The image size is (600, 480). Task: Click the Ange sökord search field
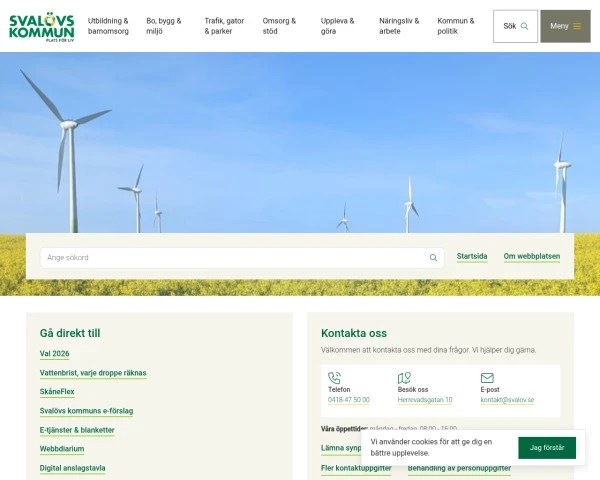pyautogui.click(x=242, y=258)
